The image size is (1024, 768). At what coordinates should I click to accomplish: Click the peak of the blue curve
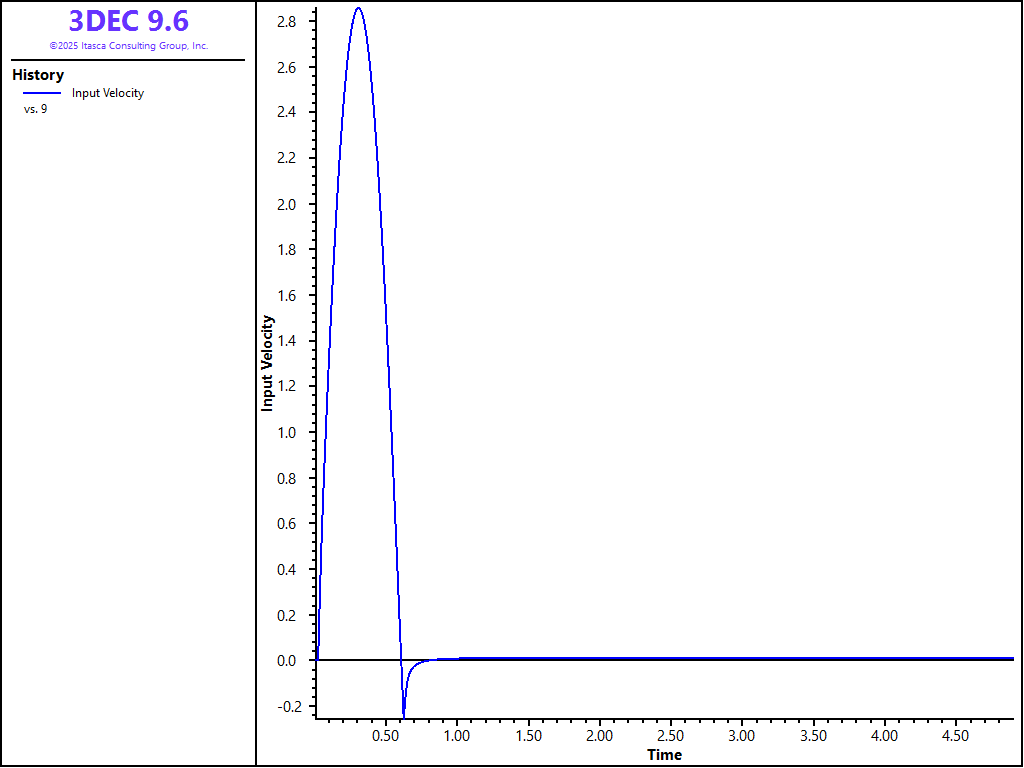[358, 9]
